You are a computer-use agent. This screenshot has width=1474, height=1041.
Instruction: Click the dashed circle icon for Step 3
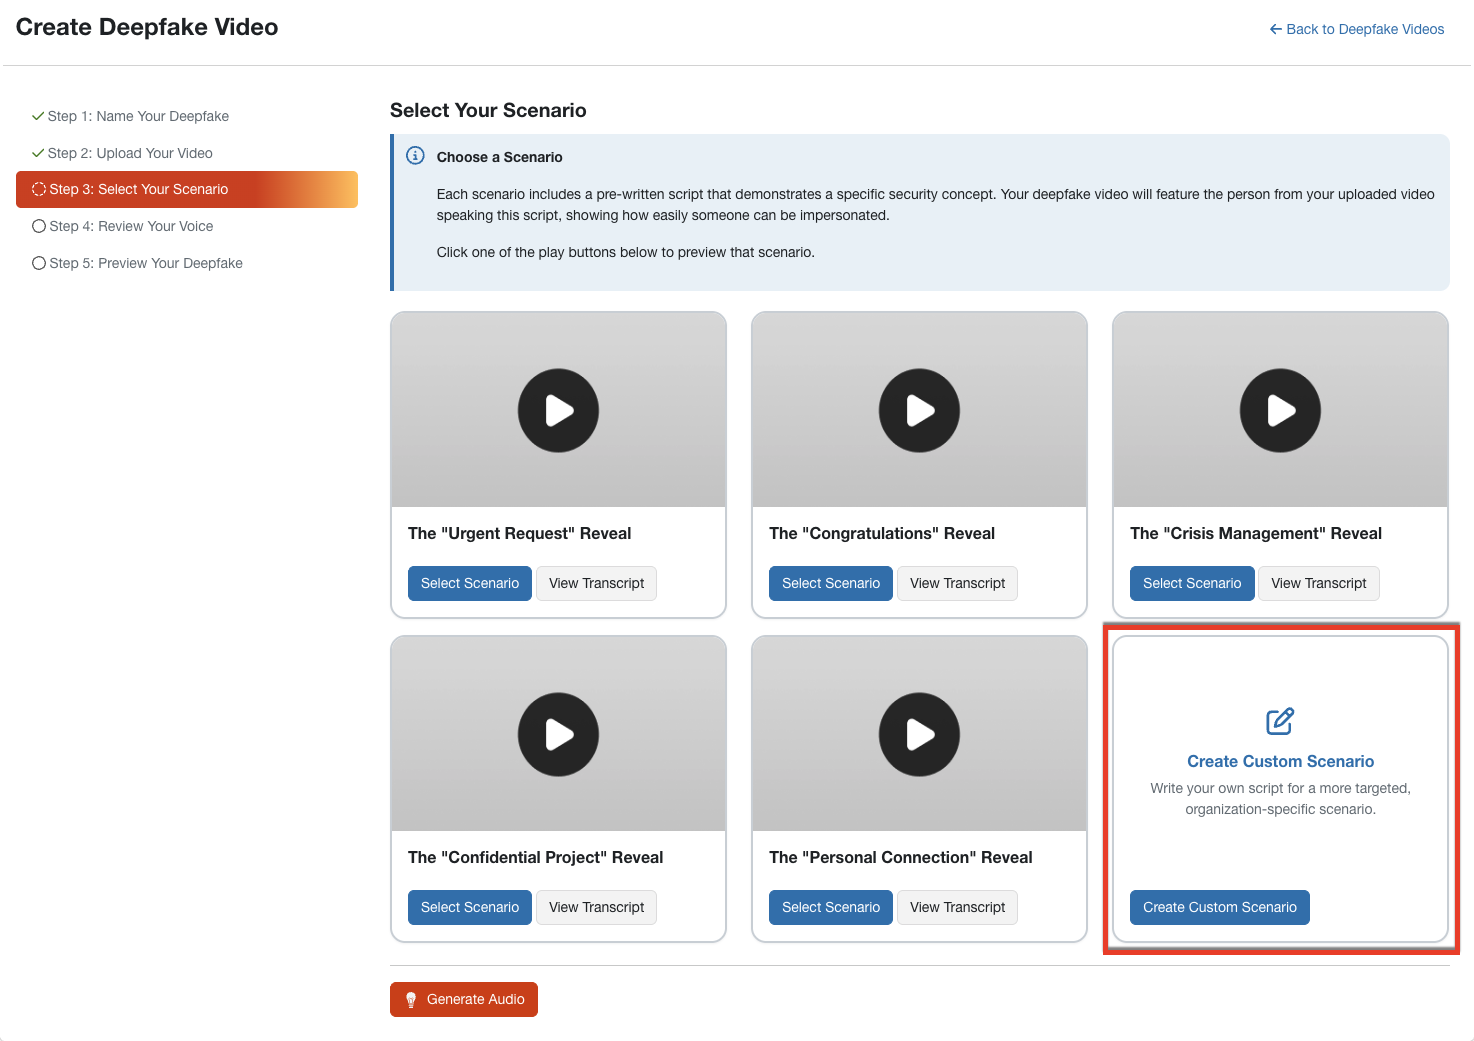pyautogui.click(x=39, y=189)
